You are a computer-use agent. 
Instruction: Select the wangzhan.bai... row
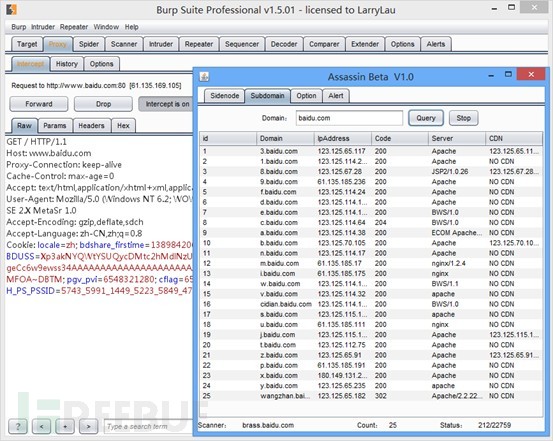point(371,396)
